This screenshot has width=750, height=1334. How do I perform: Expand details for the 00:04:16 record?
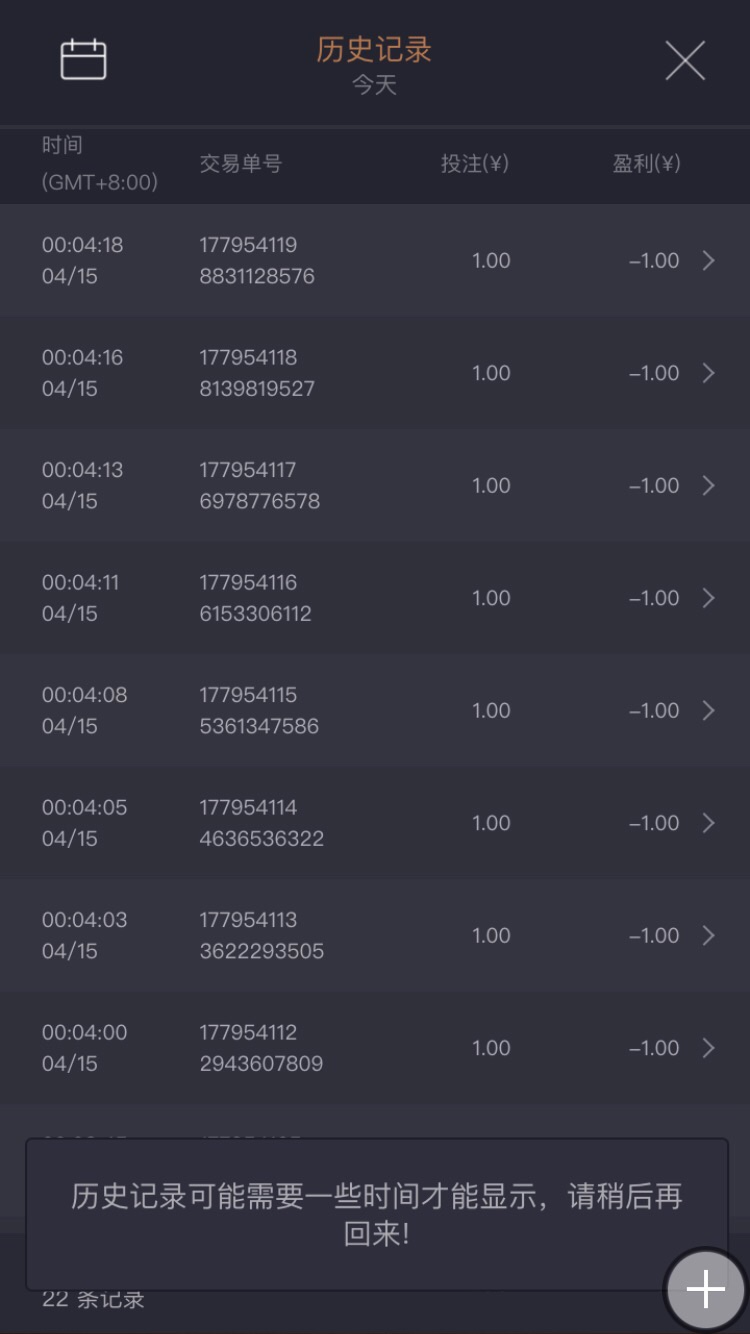(x=708, y=373)
